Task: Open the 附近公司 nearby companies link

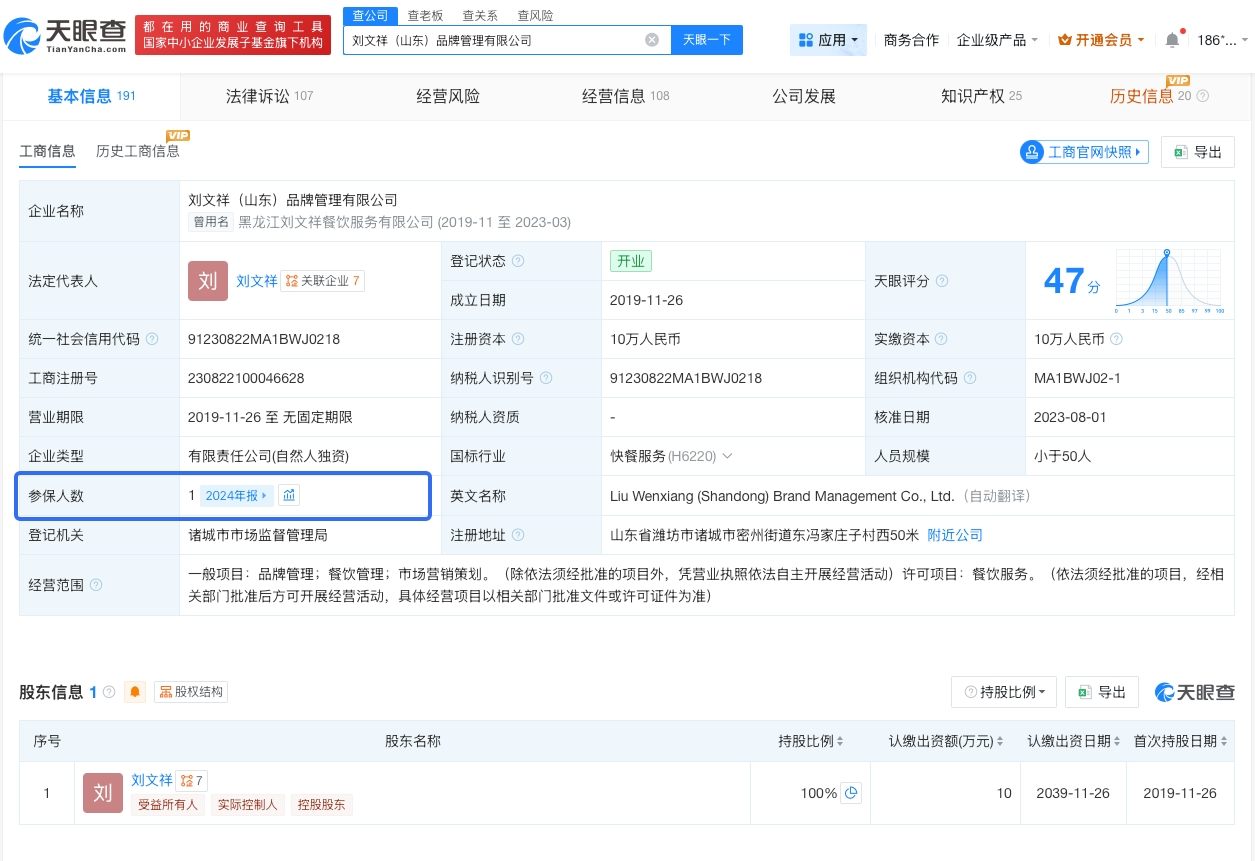Action: (955, 535)
